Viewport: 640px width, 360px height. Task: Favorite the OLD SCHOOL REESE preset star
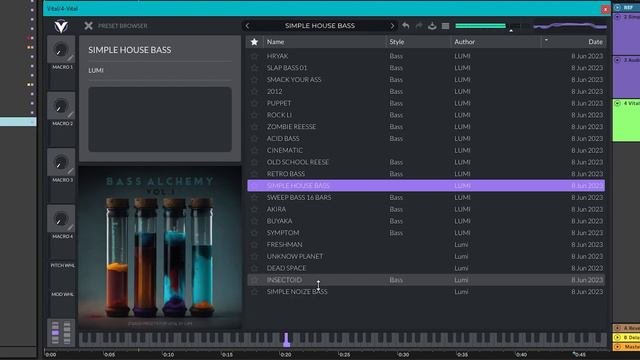click(254, 162)
